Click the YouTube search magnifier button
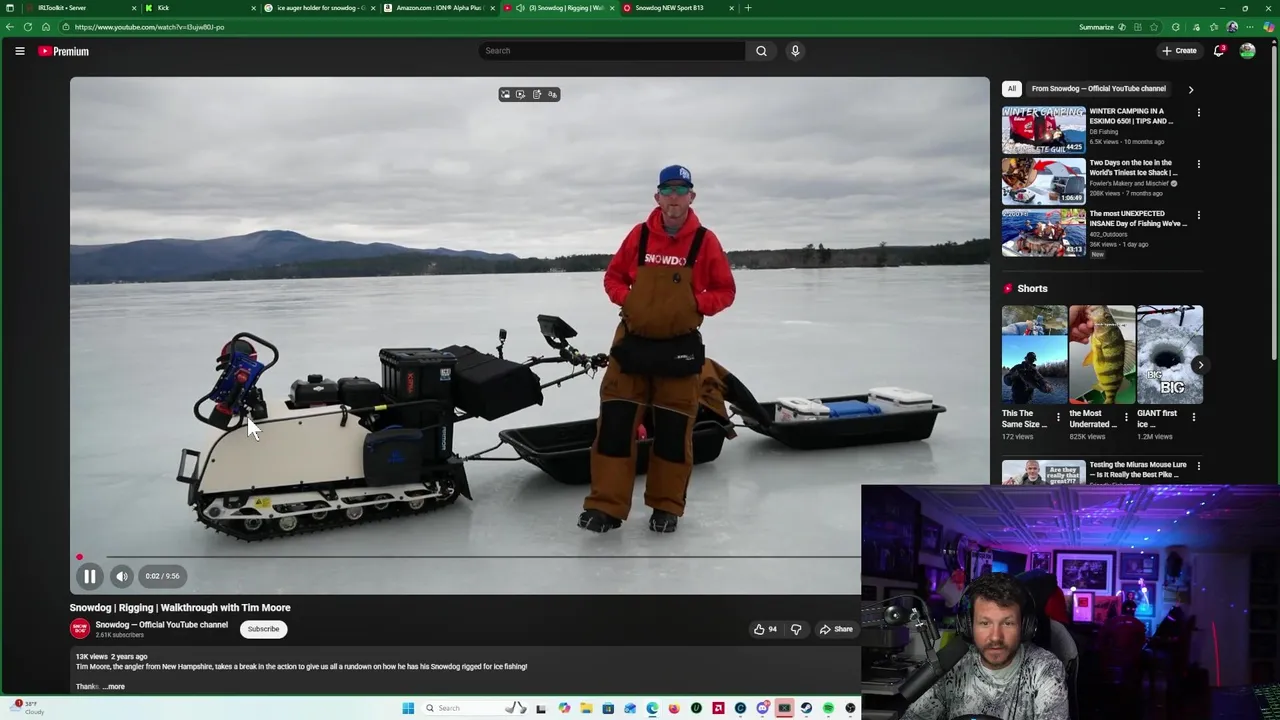1280x720 pixels. pyautogui.click(x=761, y=51)
